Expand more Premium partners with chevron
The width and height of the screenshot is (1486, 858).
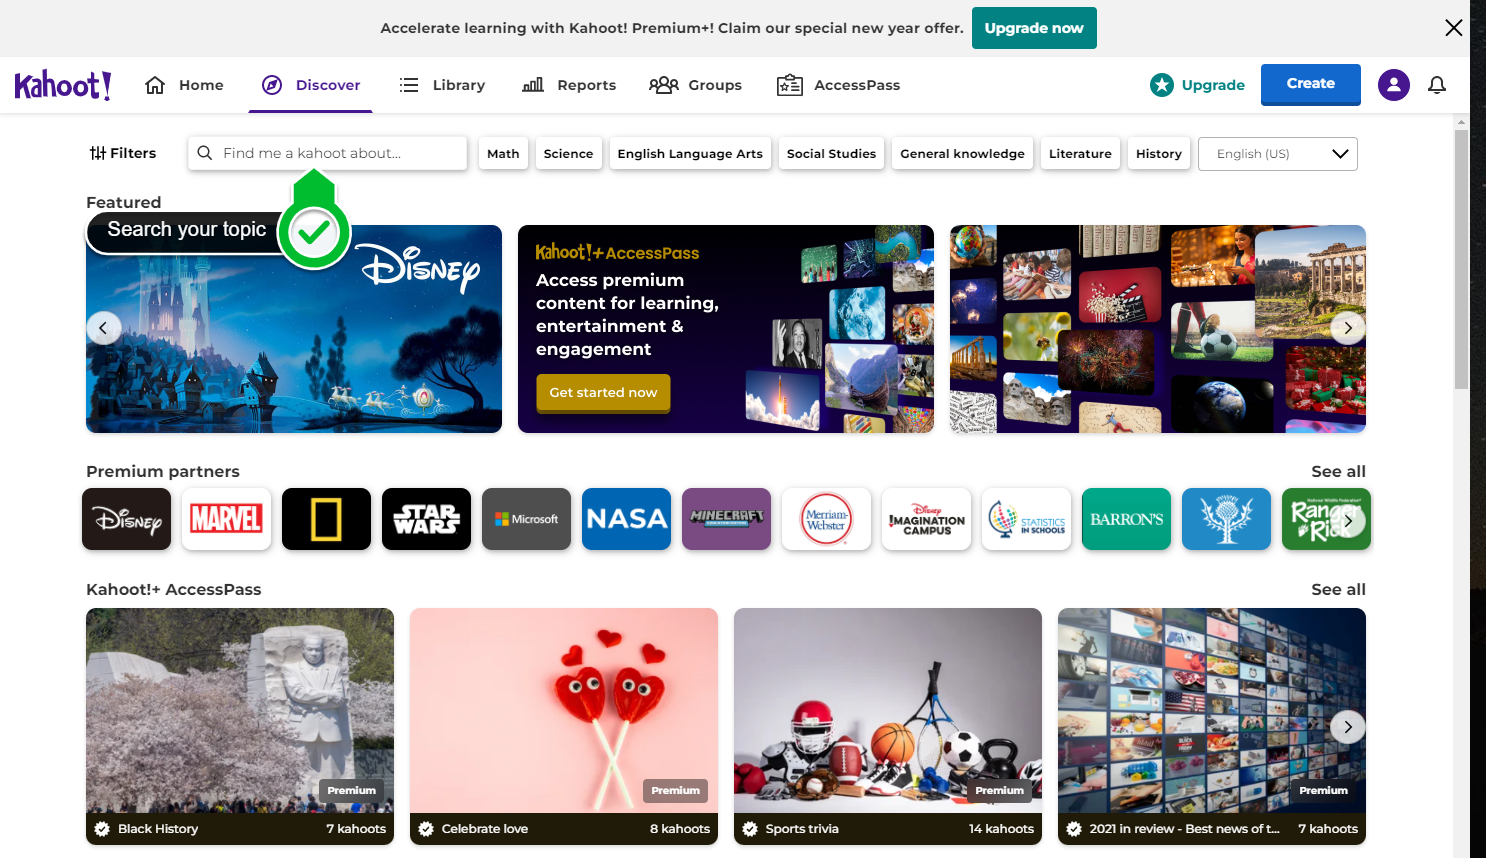point(1348,520)
